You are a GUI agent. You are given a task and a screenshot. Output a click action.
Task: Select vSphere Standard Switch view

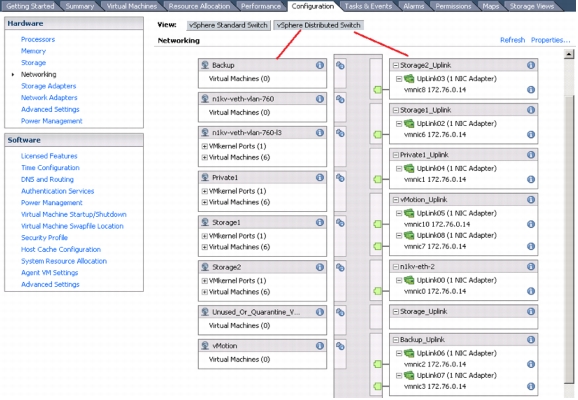[x=228, y=25]
